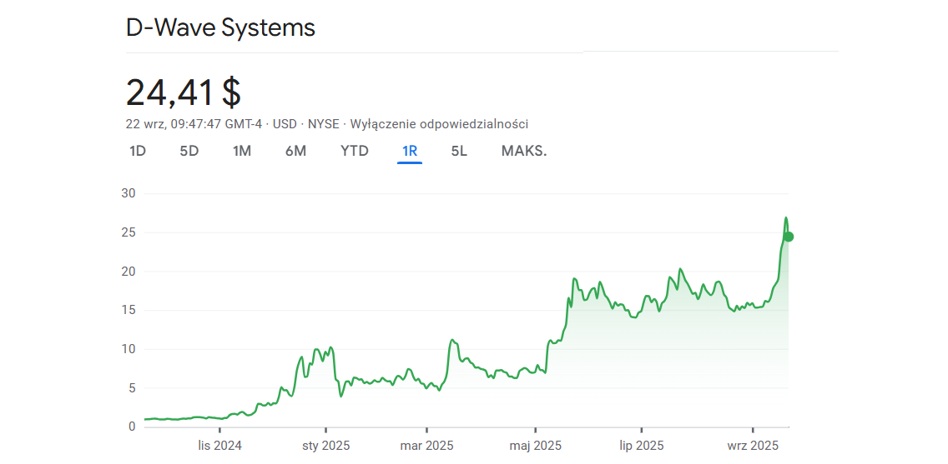Click the 10 y-axis value
This screenshot has height=464, width=948.
[x=130, y=349]
